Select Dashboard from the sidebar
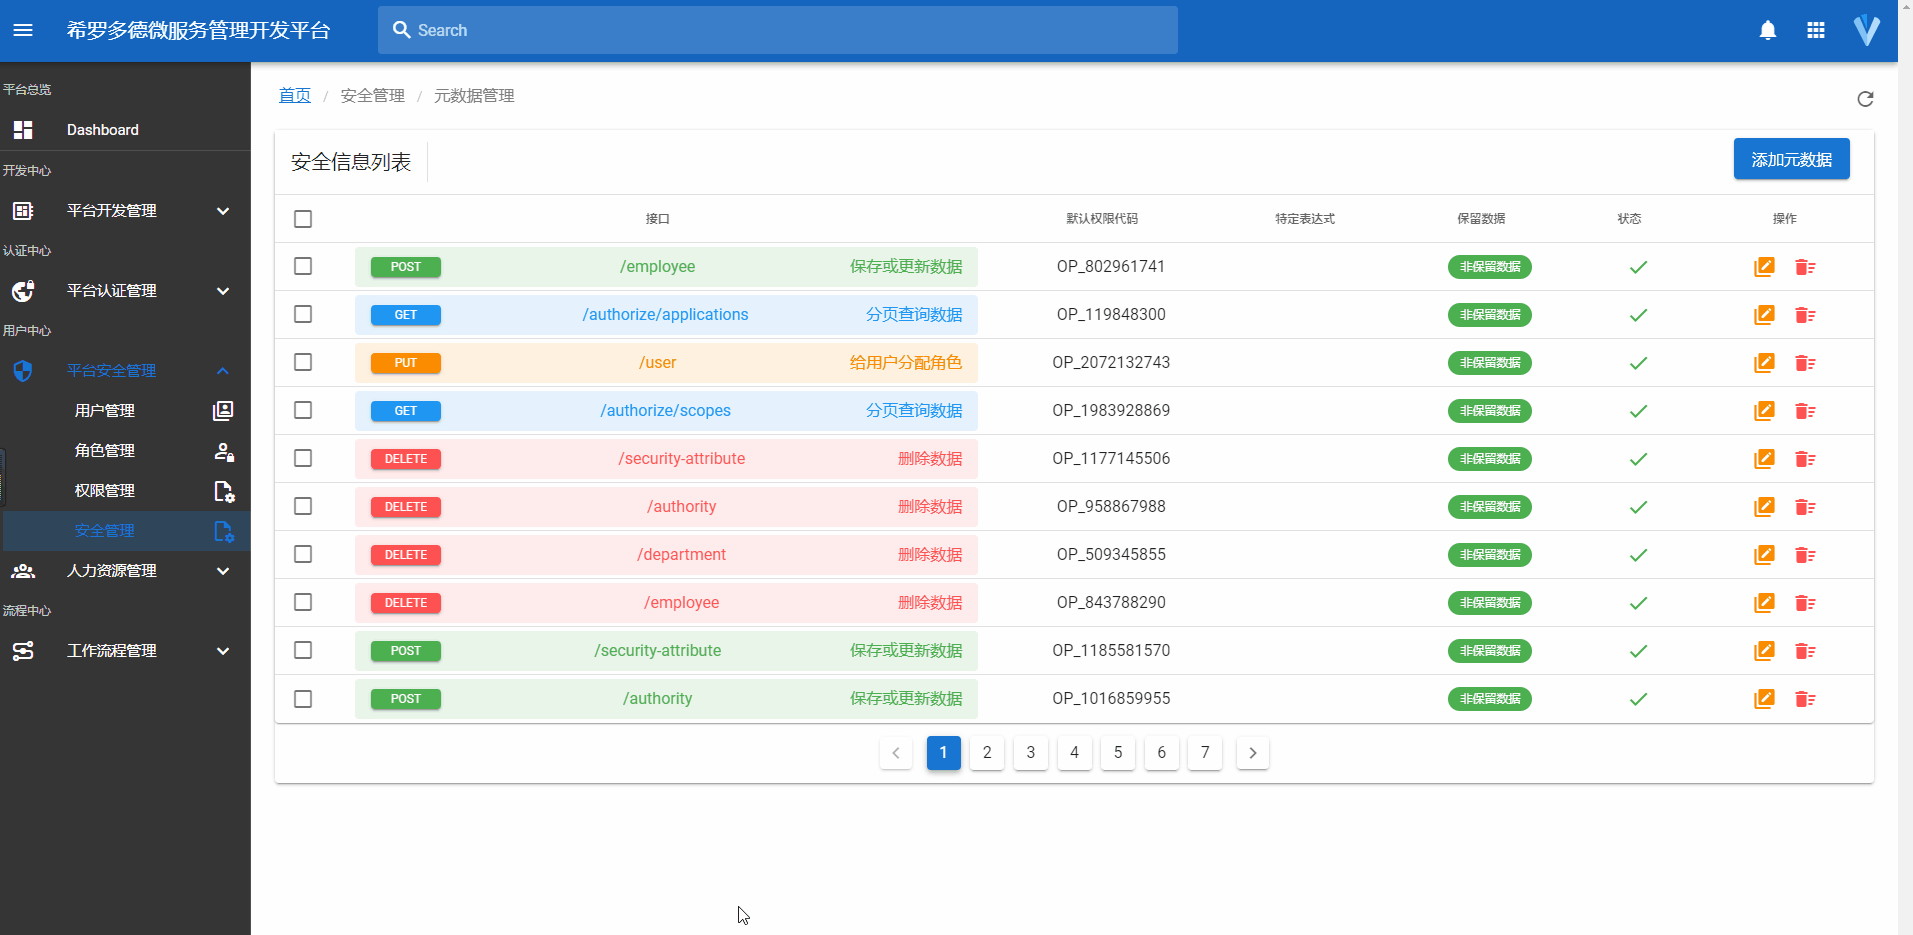The image size is (1913, 935). point(102,130)
